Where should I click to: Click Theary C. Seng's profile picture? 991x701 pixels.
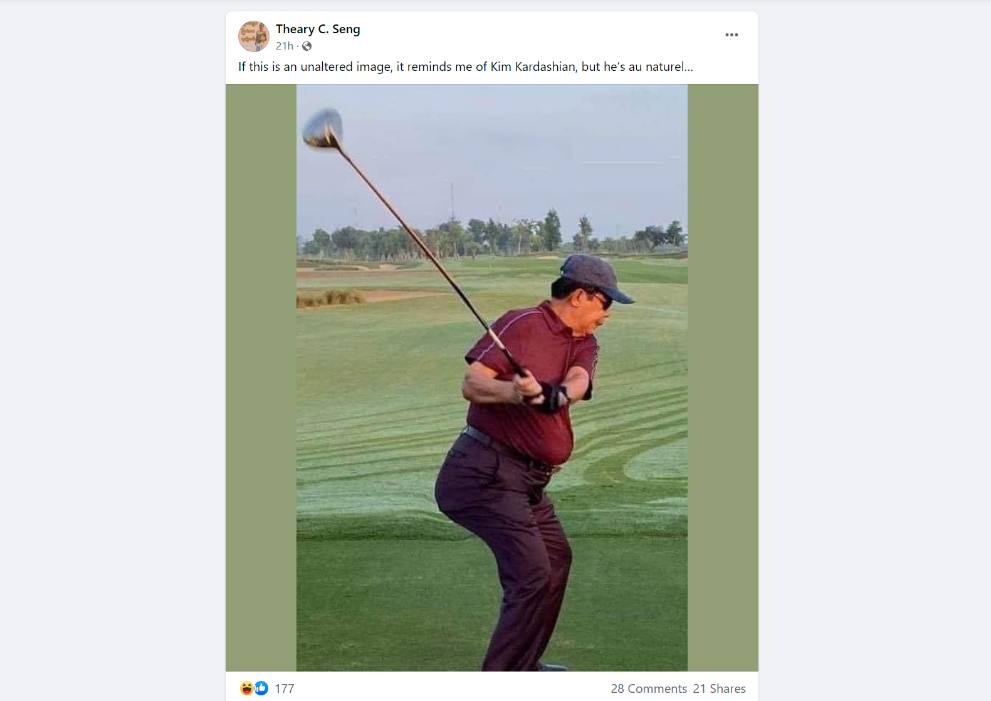254,36
